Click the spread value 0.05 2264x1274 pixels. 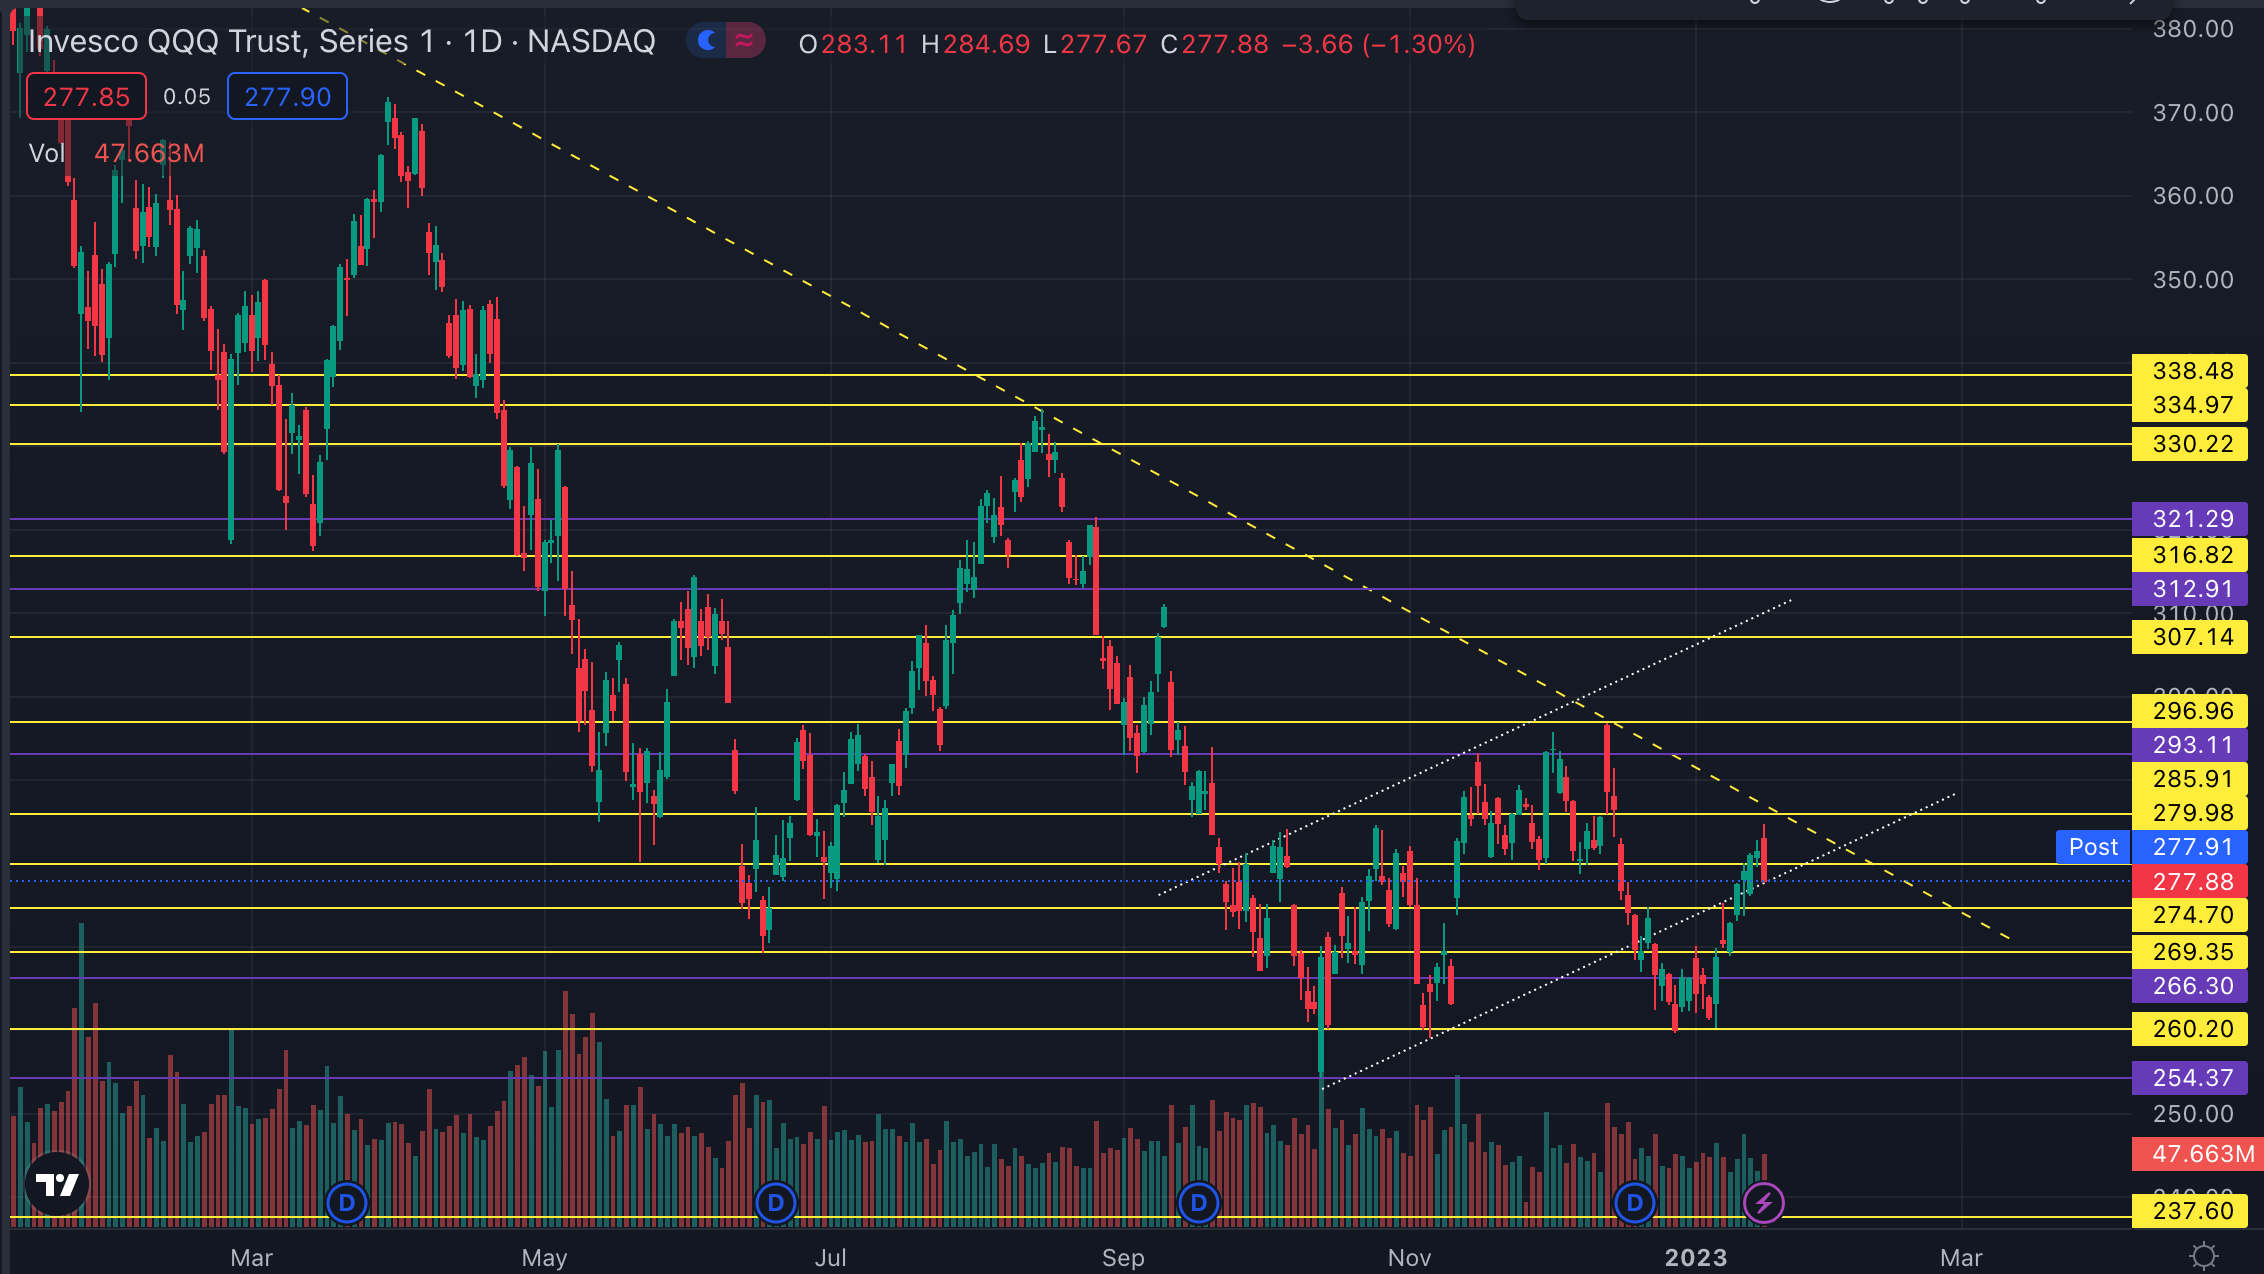187,97
